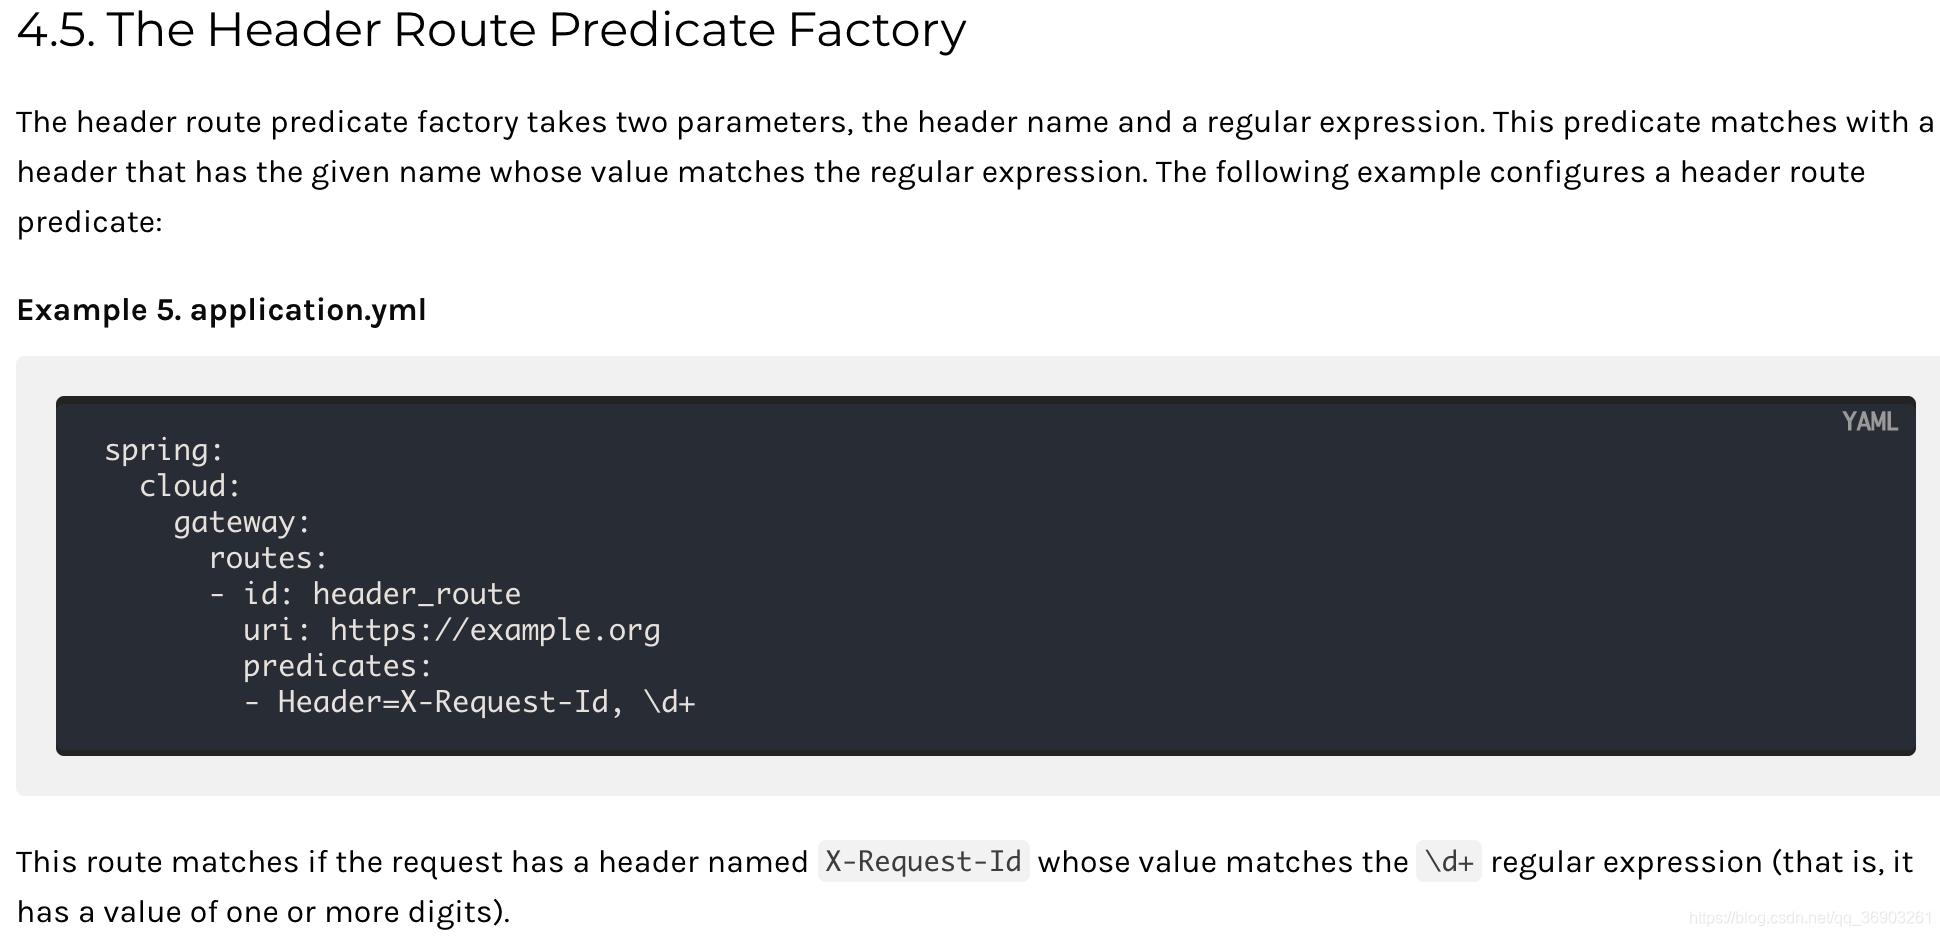Click the code line 'routes:'
This screenshot has width=1940, height=936.
(x=268, y=558)
